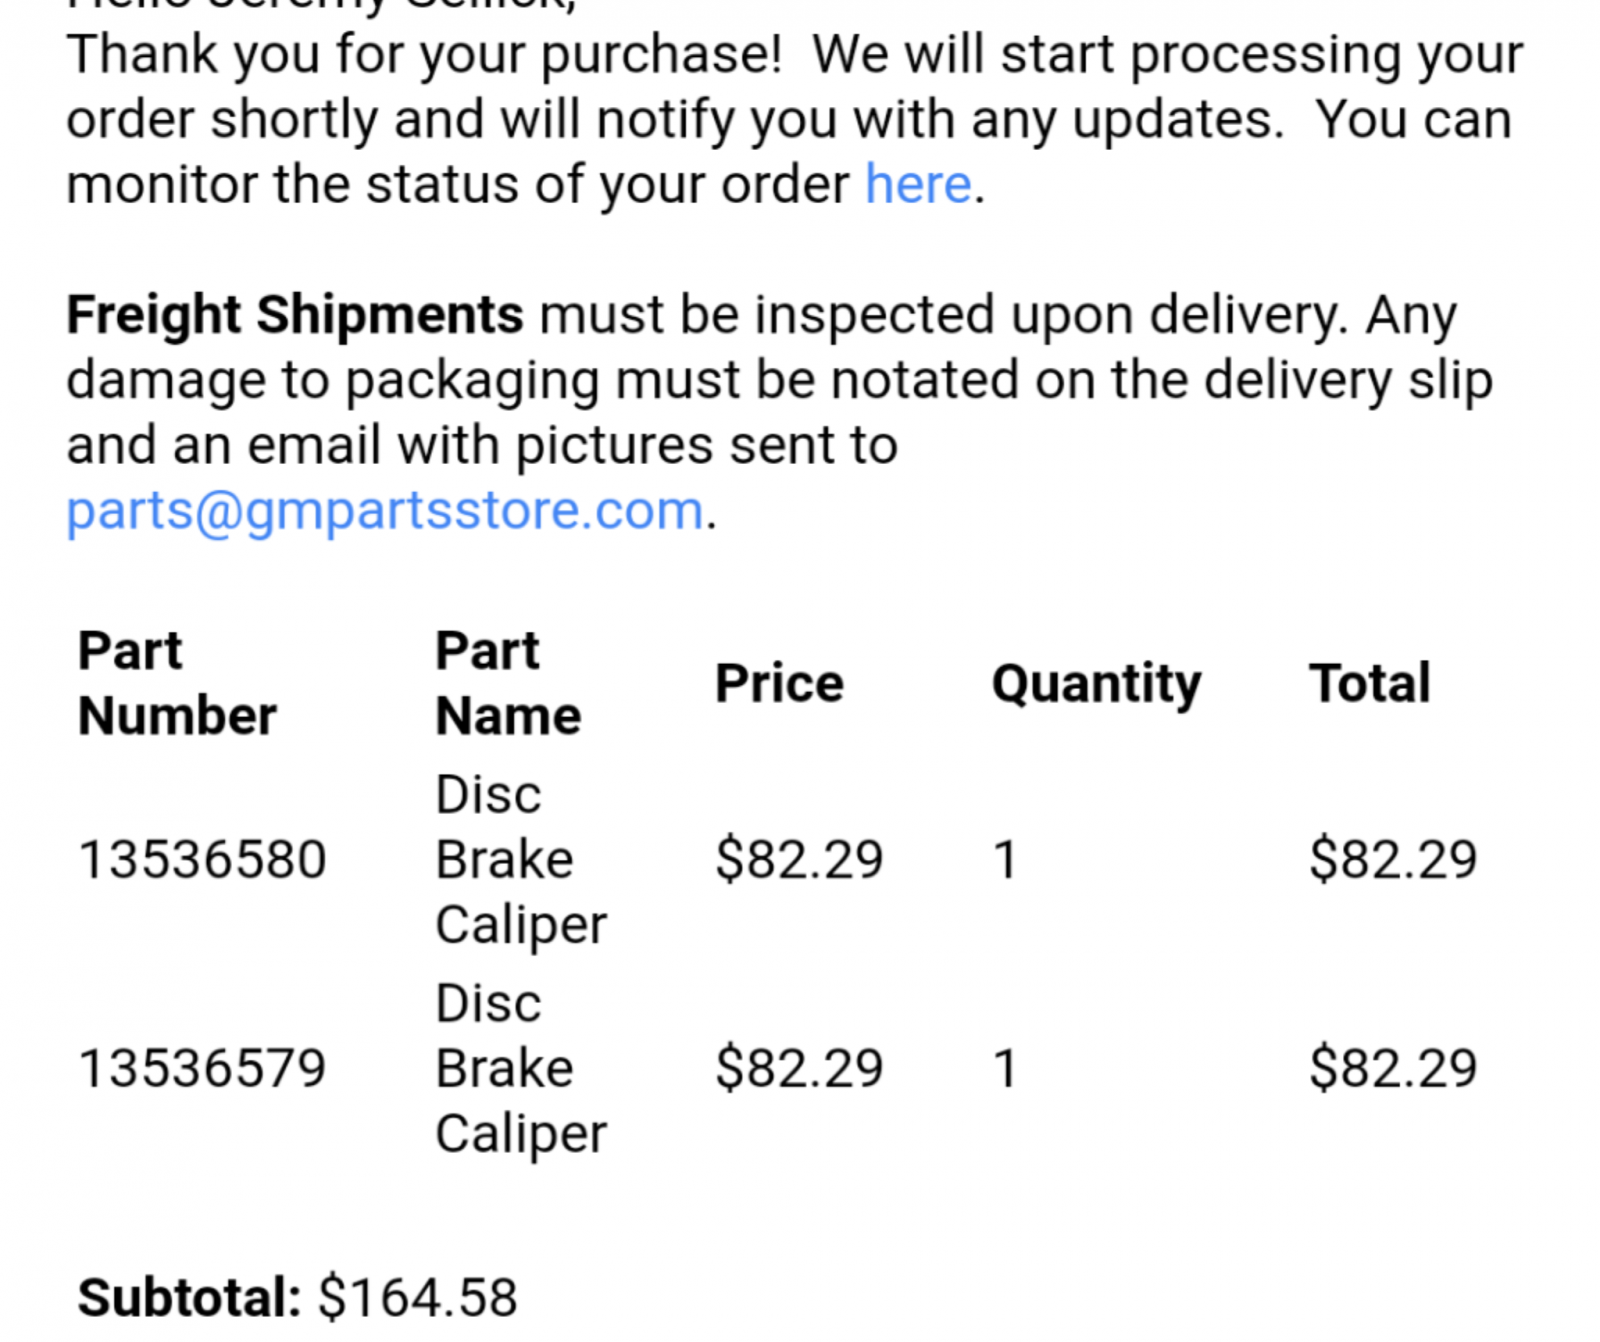
Task: Click the second row's total $82.29
Action: (x=1393, y=1068)
